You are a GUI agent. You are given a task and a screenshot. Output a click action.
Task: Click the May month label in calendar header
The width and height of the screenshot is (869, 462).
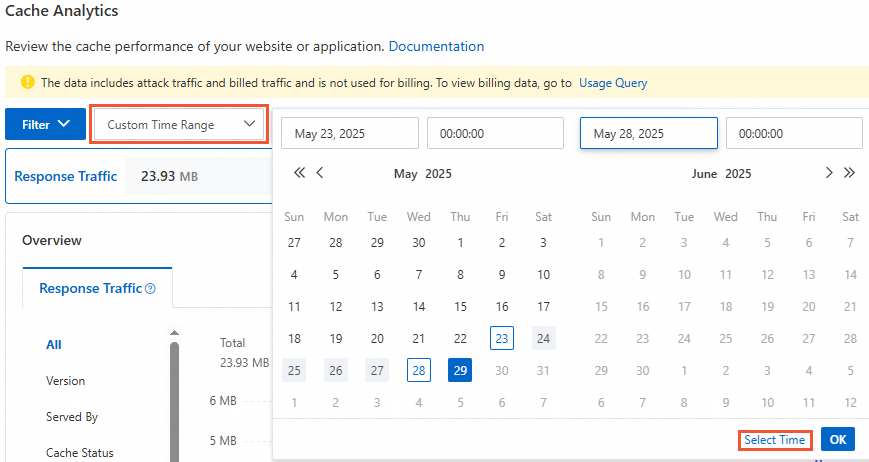pos(406,174)
